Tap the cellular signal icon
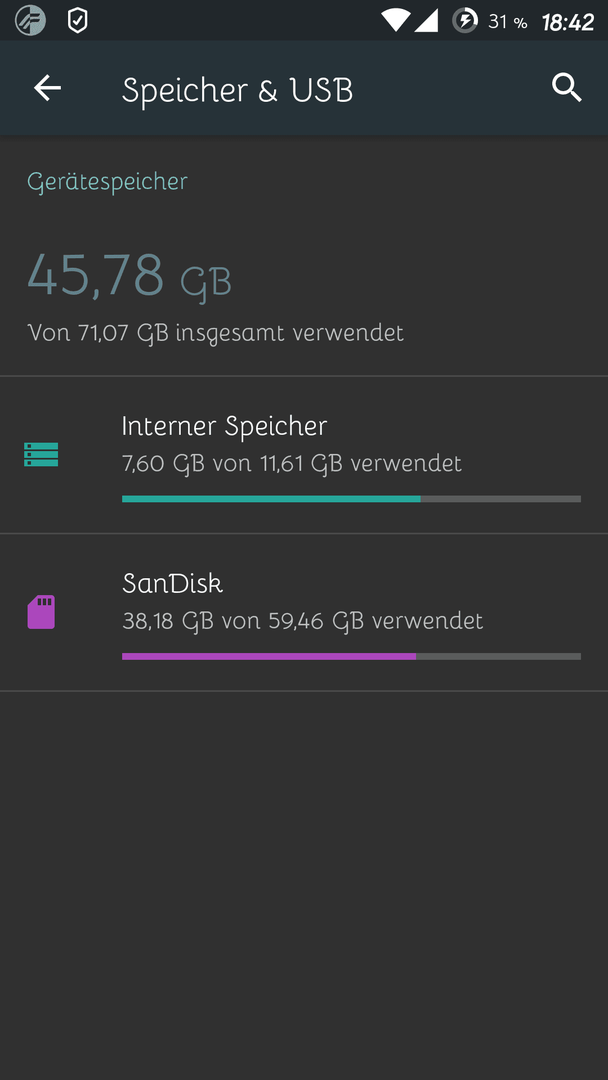 tap(426, 21)
